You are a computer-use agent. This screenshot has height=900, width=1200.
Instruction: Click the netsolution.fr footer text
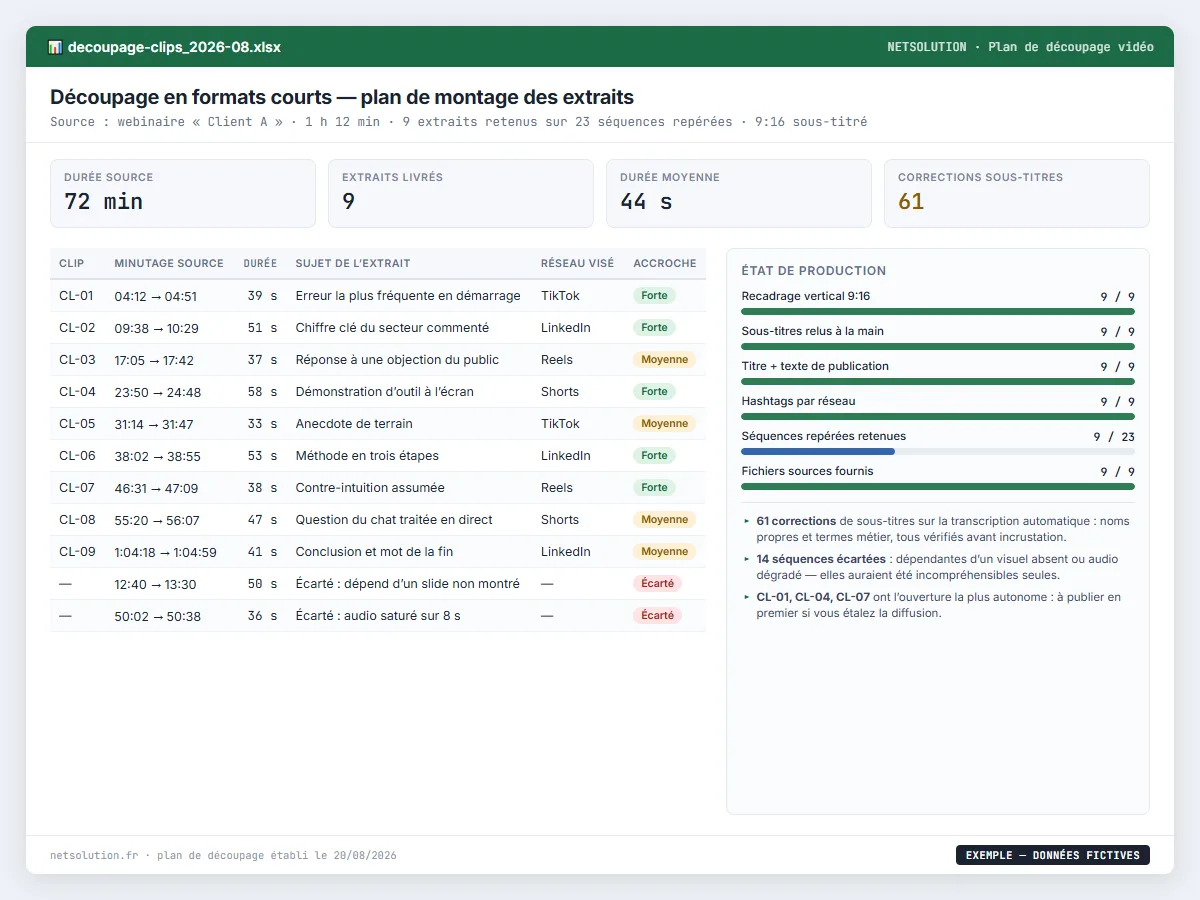94,856
